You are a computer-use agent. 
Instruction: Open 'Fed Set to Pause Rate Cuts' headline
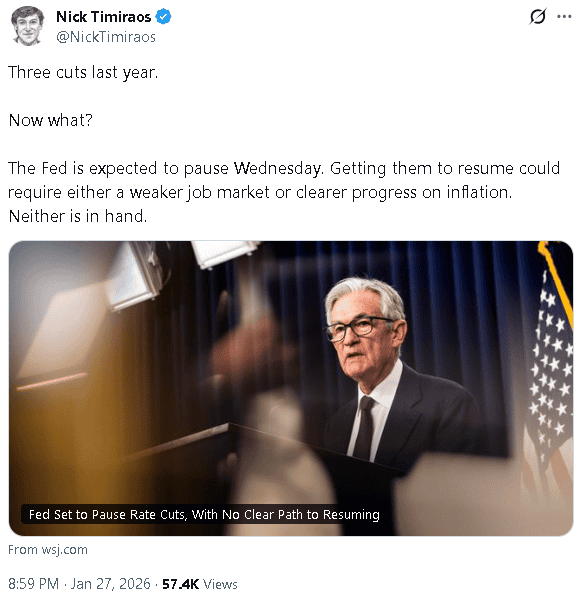(x=204, y=514)
